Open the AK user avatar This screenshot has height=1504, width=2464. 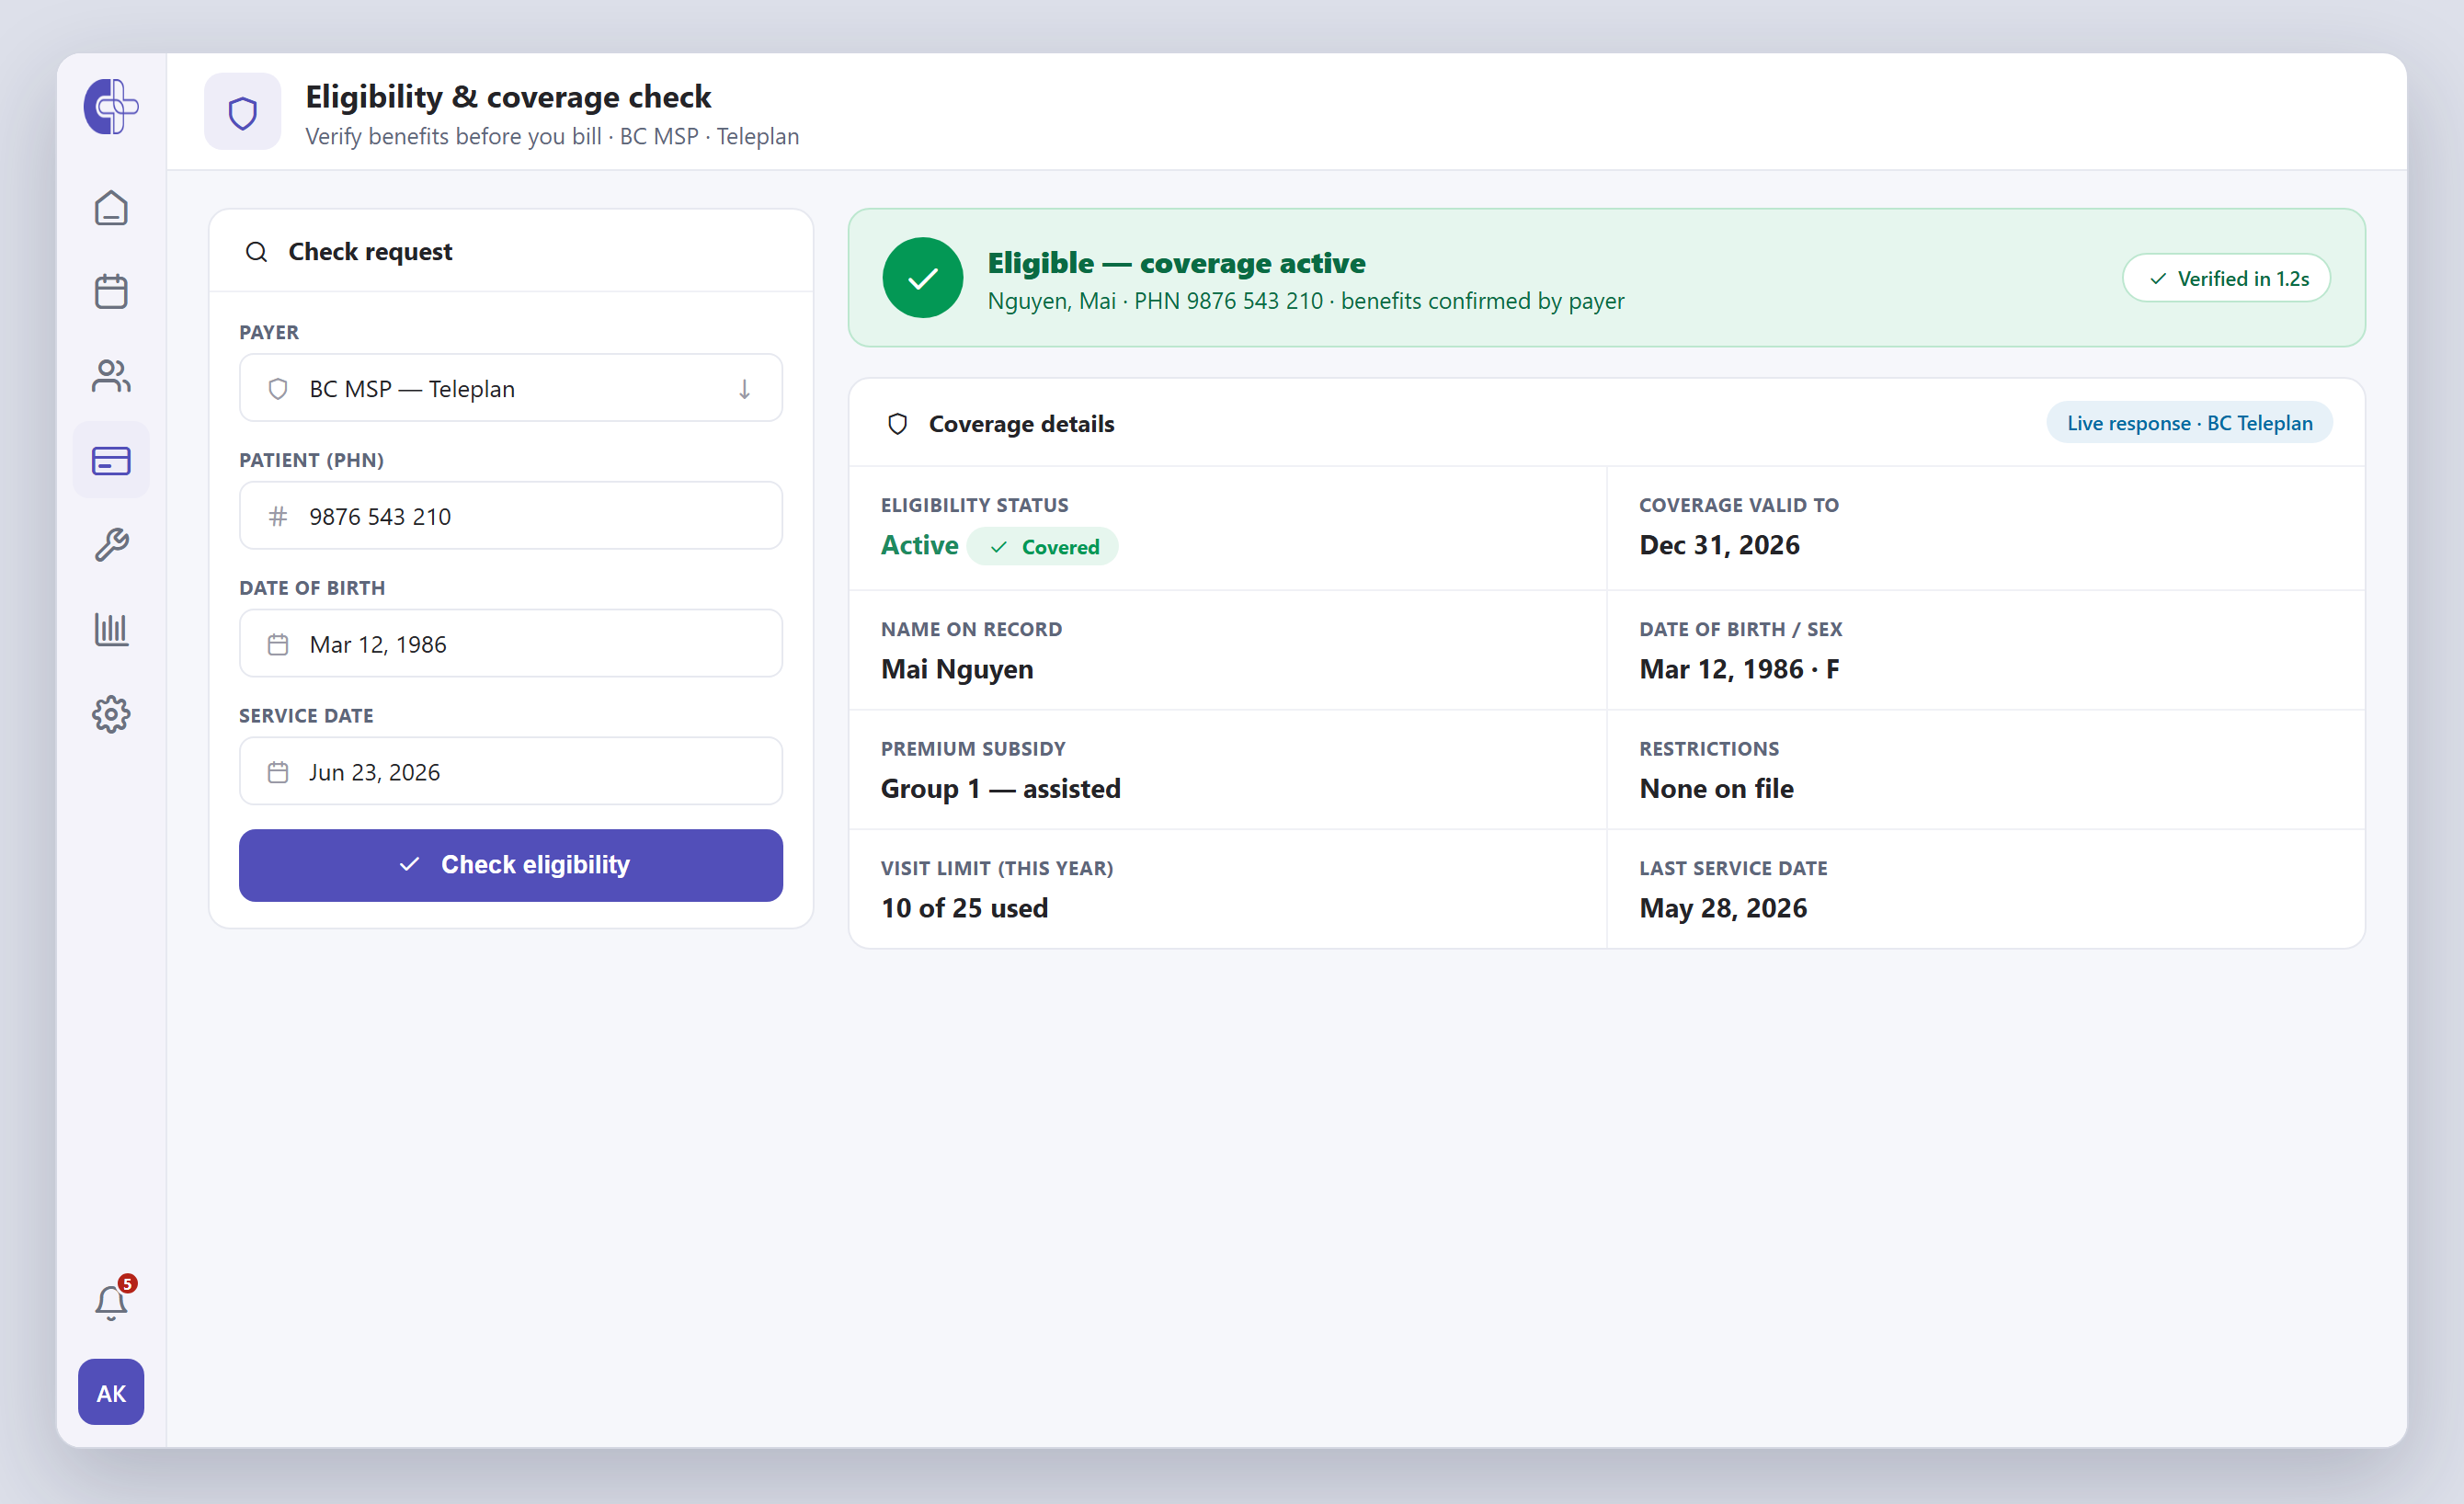point(111,1392)
